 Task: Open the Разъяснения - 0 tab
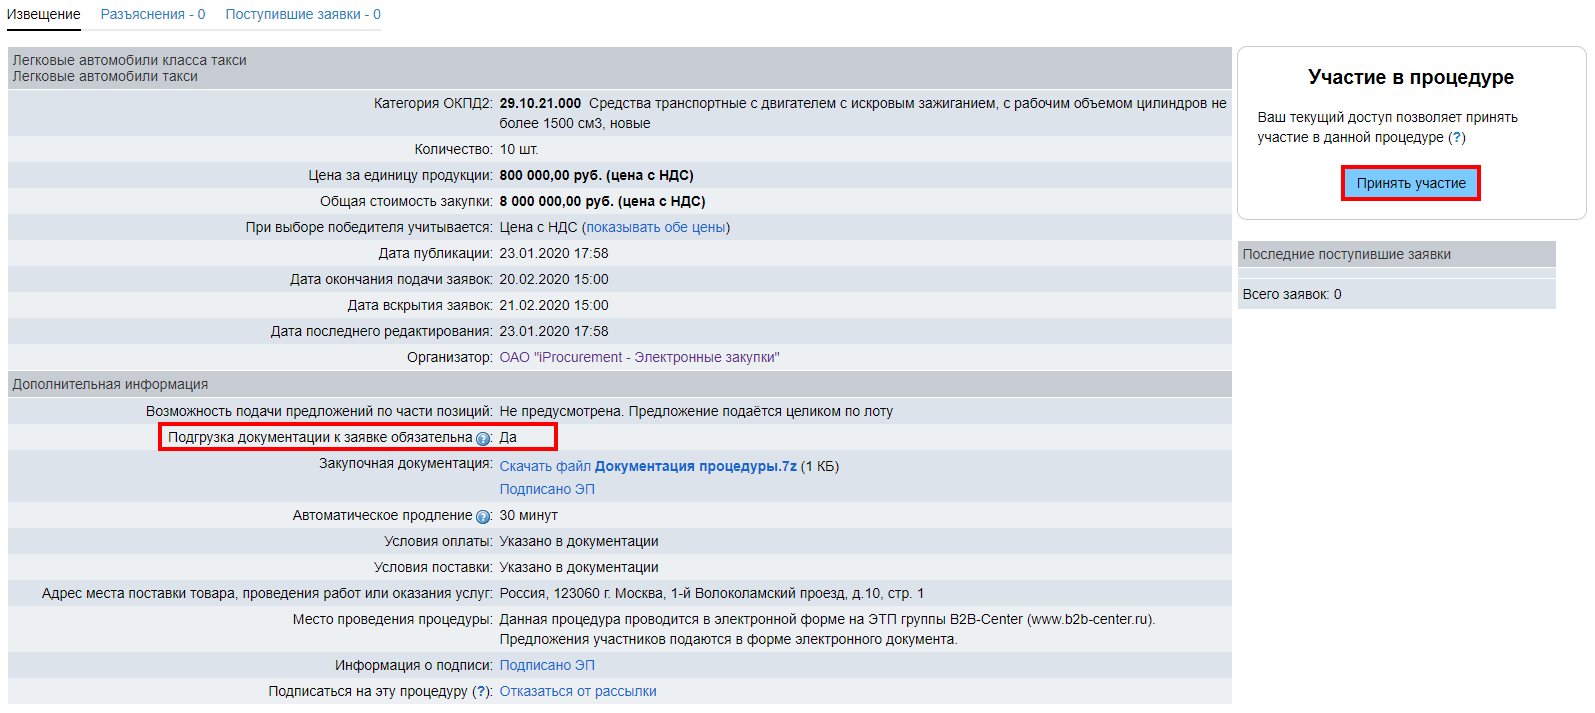(x=153, y=15)
